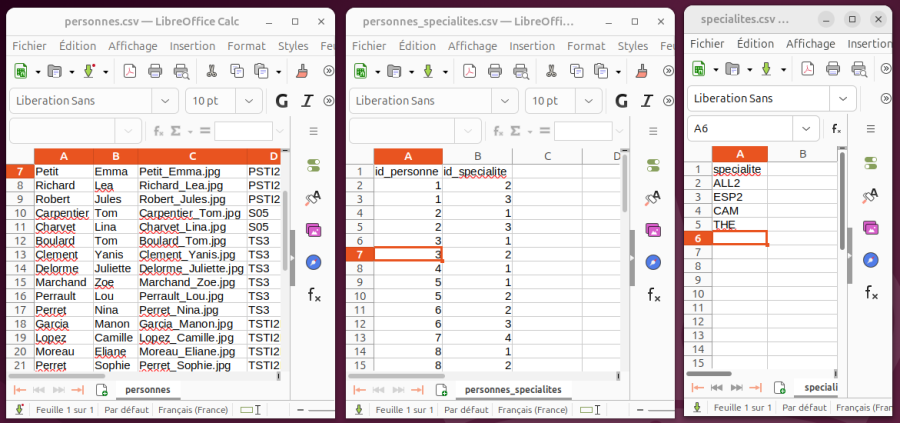The height and width of the screenshot is (423, 900).
Task: Click zoom slider in personnes.csv status bar
Action: pos(321,410)
